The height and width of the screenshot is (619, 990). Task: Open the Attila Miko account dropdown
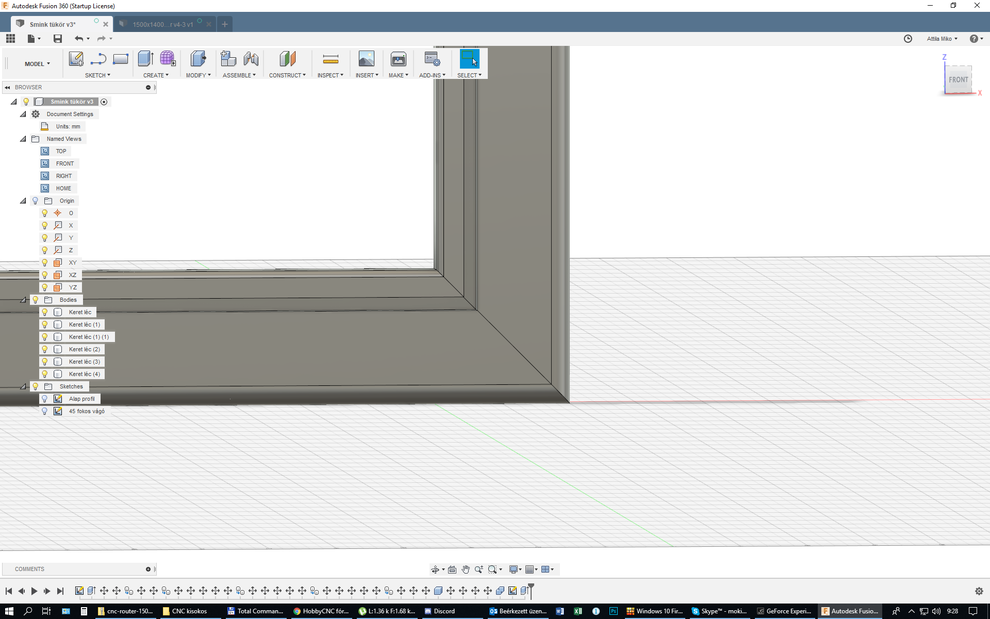click(x=942, y=39)
